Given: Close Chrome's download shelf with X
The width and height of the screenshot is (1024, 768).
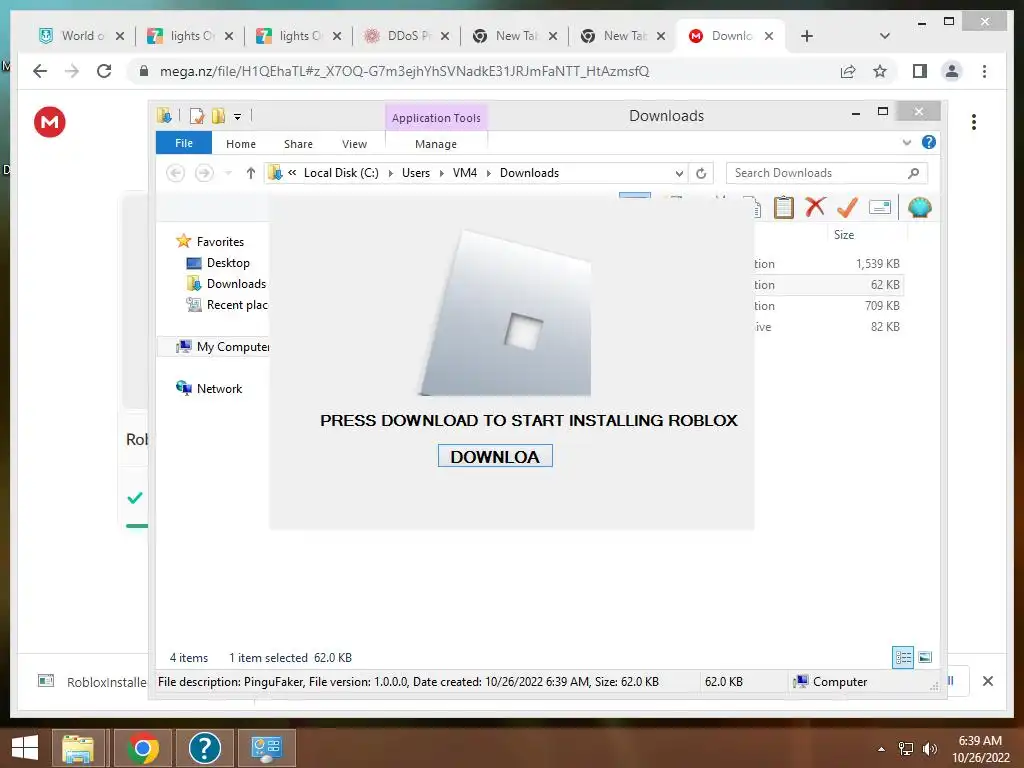Looking at the screenshot, I should click(x=988, y=681).
